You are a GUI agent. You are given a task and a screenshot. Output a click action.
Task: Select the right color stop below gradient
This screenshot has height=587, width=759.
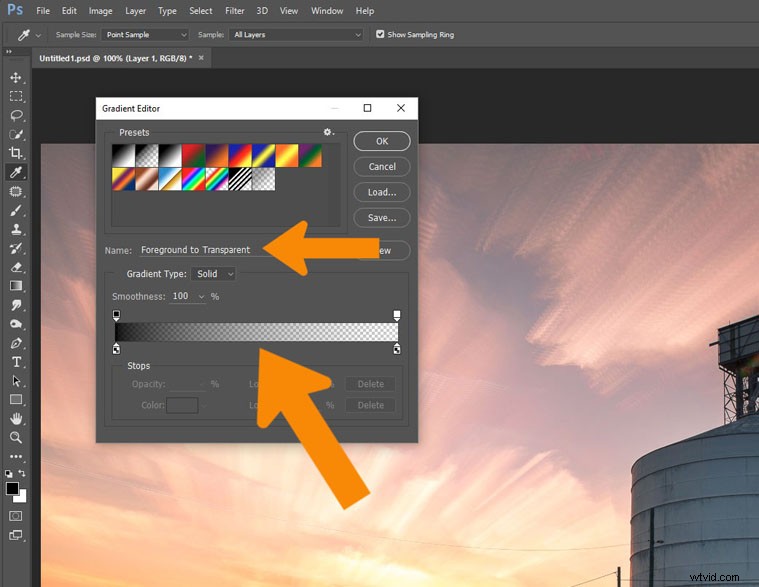click(397, 349)
